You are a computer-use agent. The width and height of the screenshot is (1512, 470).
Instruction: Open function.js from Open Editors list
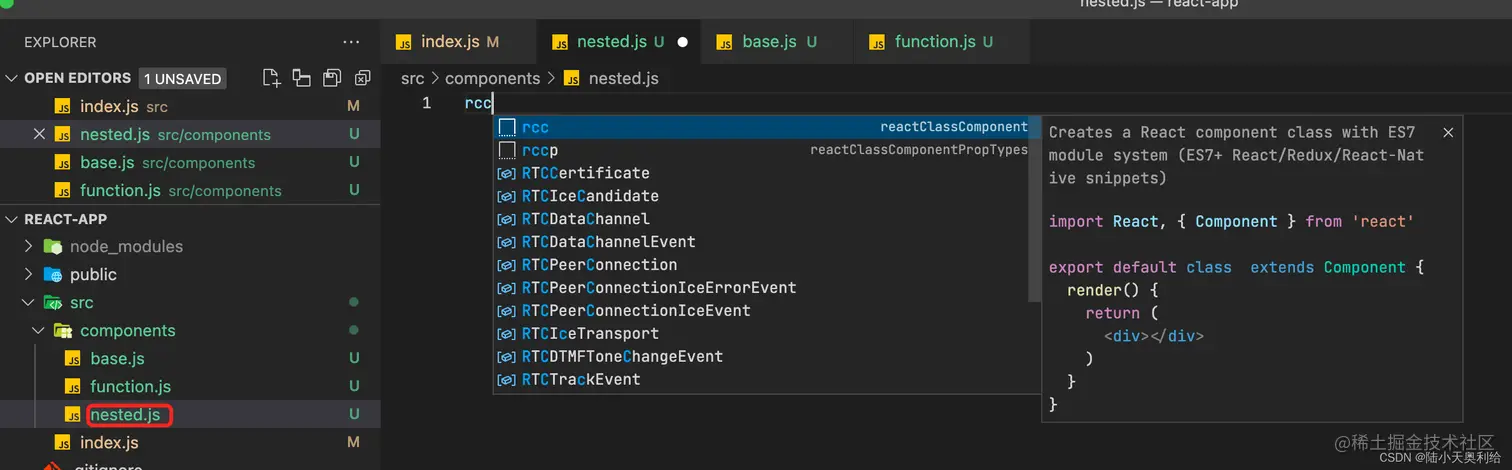190,190
